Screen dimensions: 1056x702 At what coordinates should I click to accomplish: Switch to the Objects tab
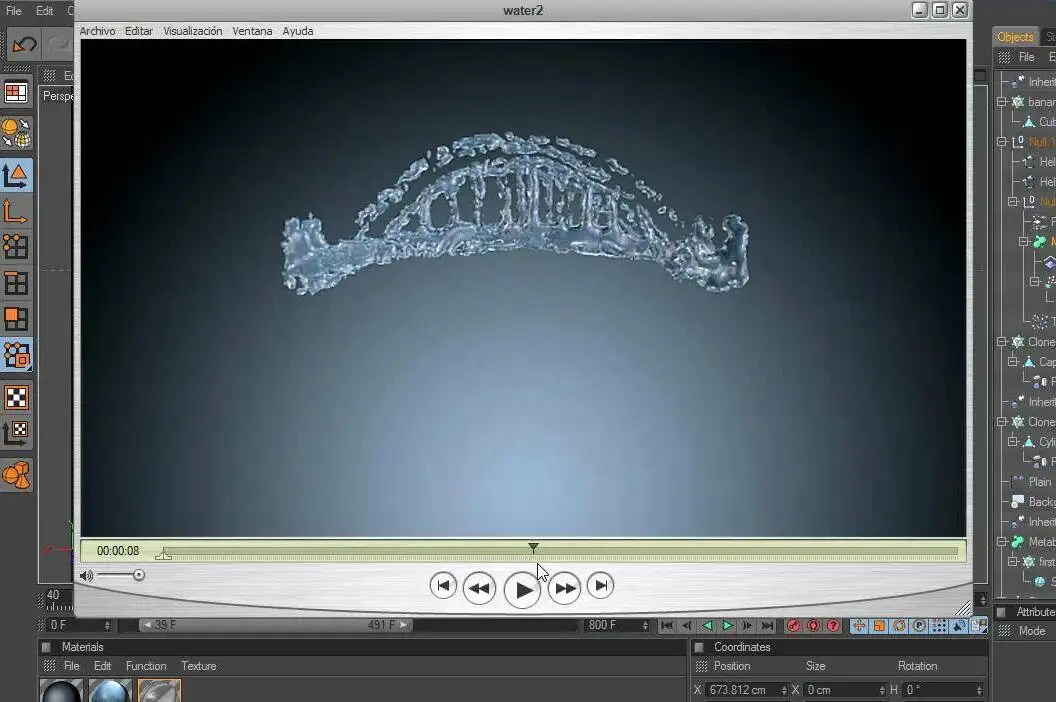click(x=1016, y=37)
